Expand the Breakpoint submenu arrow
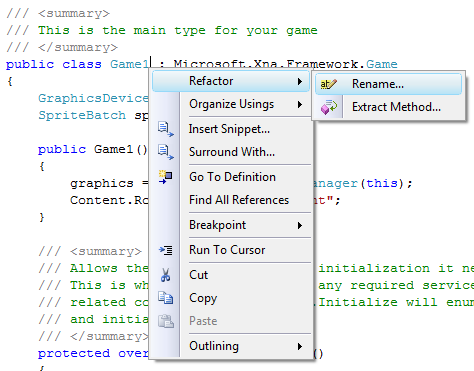474x371 pixels. pos(300,226)
